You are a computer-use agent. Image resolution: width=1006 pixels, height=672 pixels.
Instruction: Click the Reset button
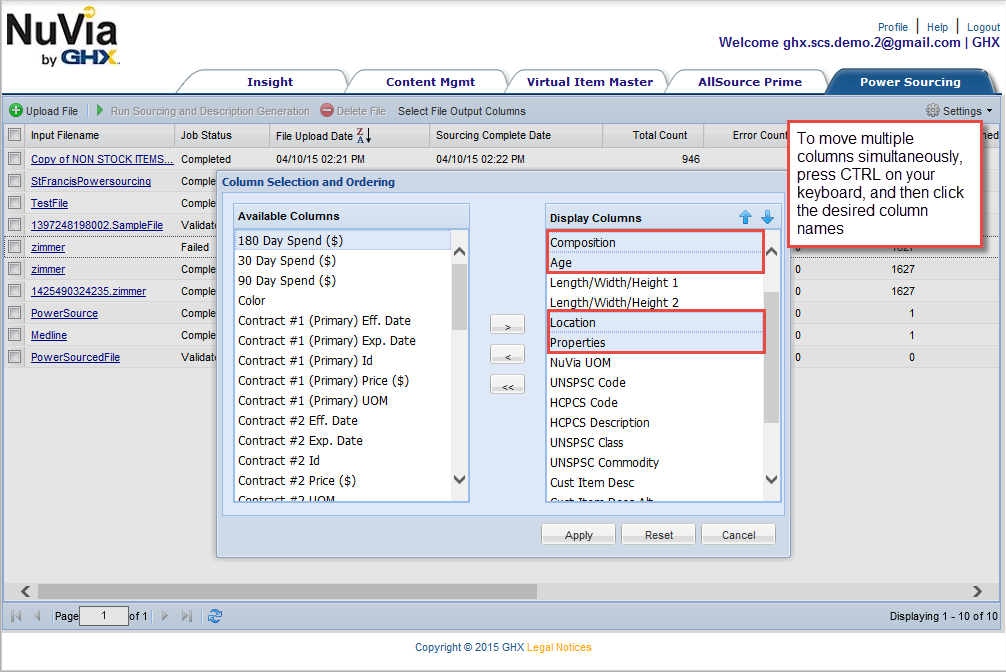tap(658, 535)
